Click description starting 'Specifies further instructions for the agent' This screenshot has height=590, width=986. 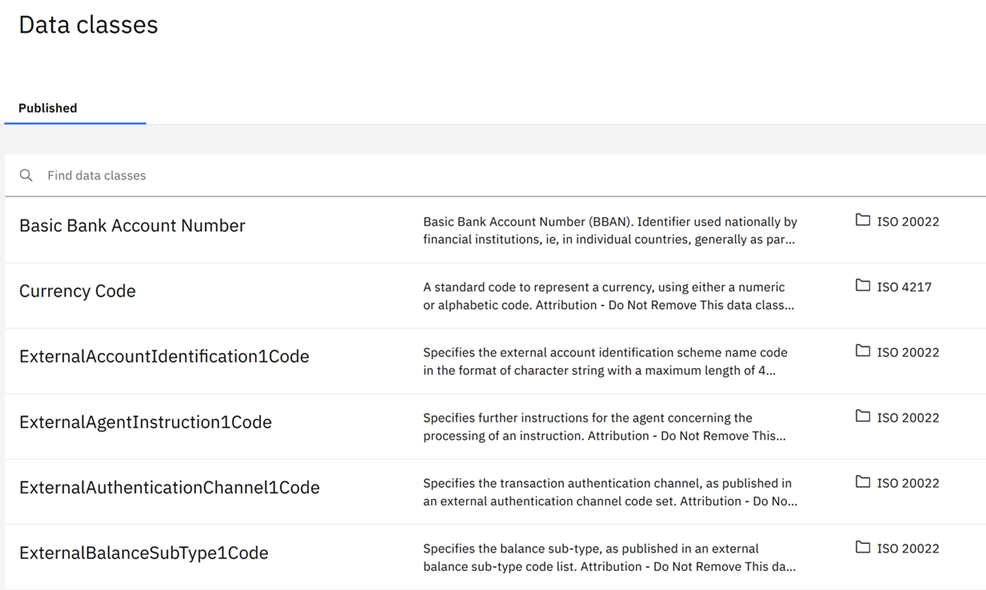604,426
